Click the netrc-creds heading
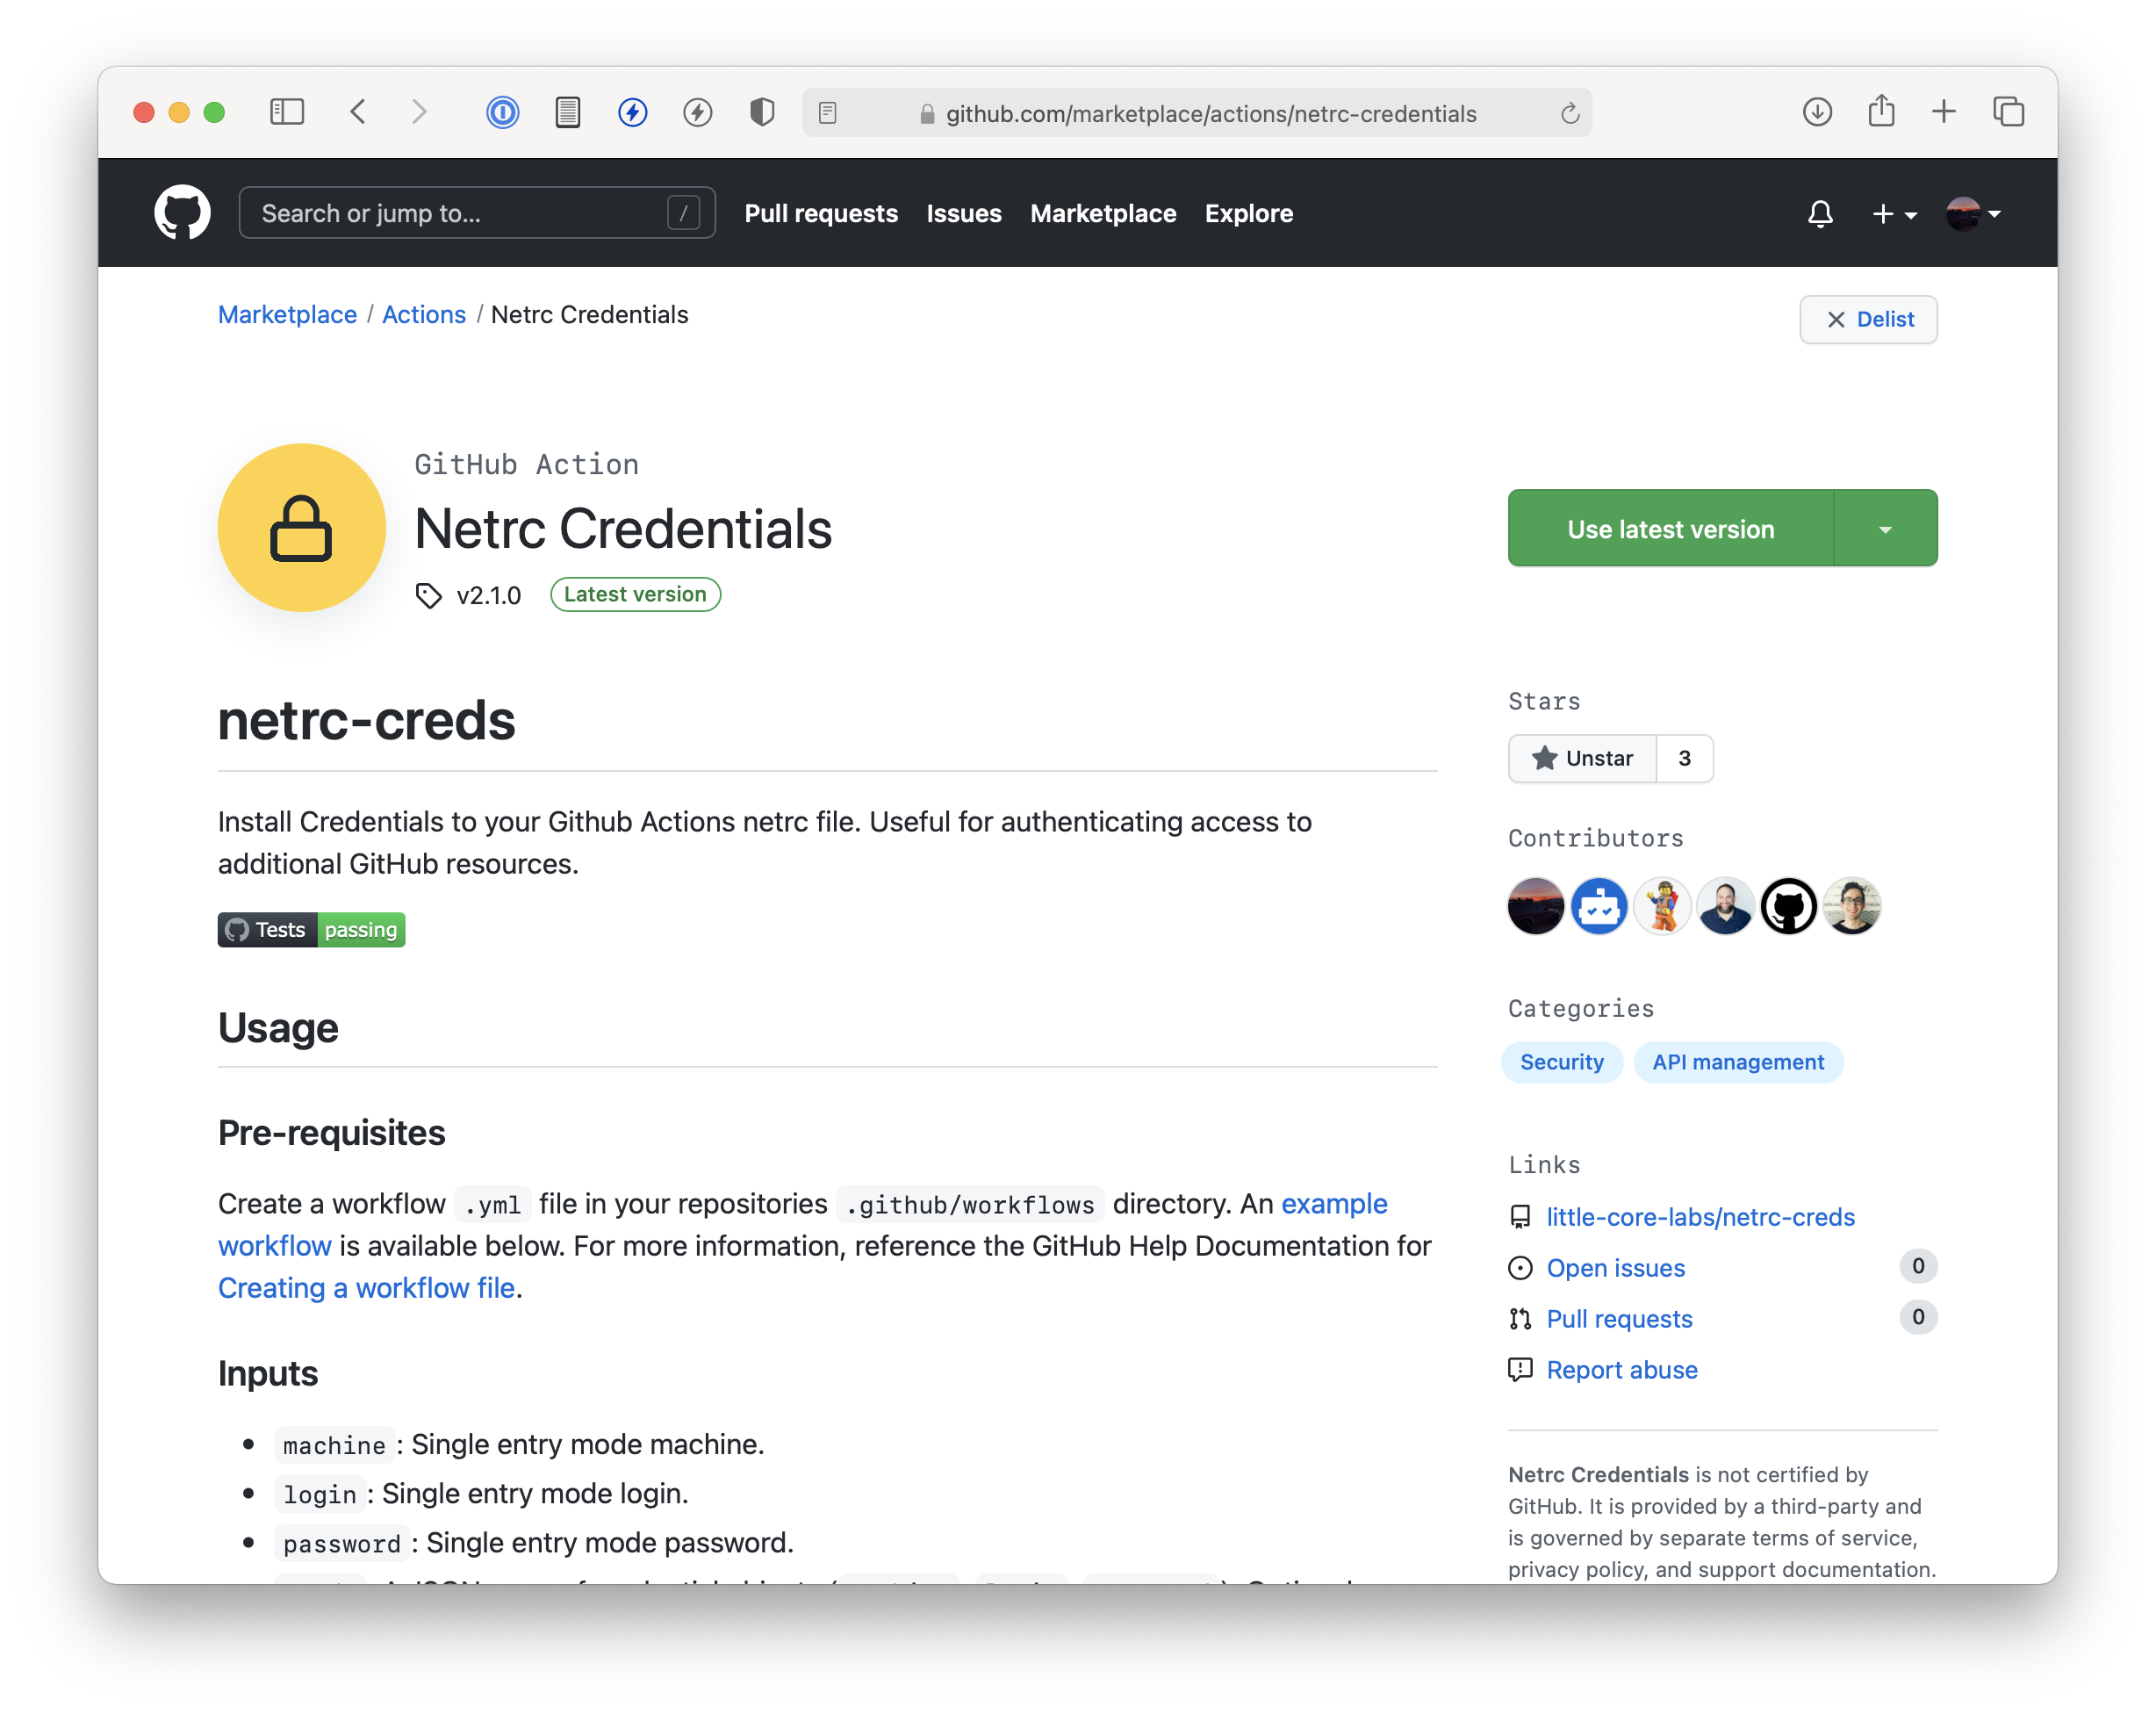The image size is (2156, 1714). [366, 720]
